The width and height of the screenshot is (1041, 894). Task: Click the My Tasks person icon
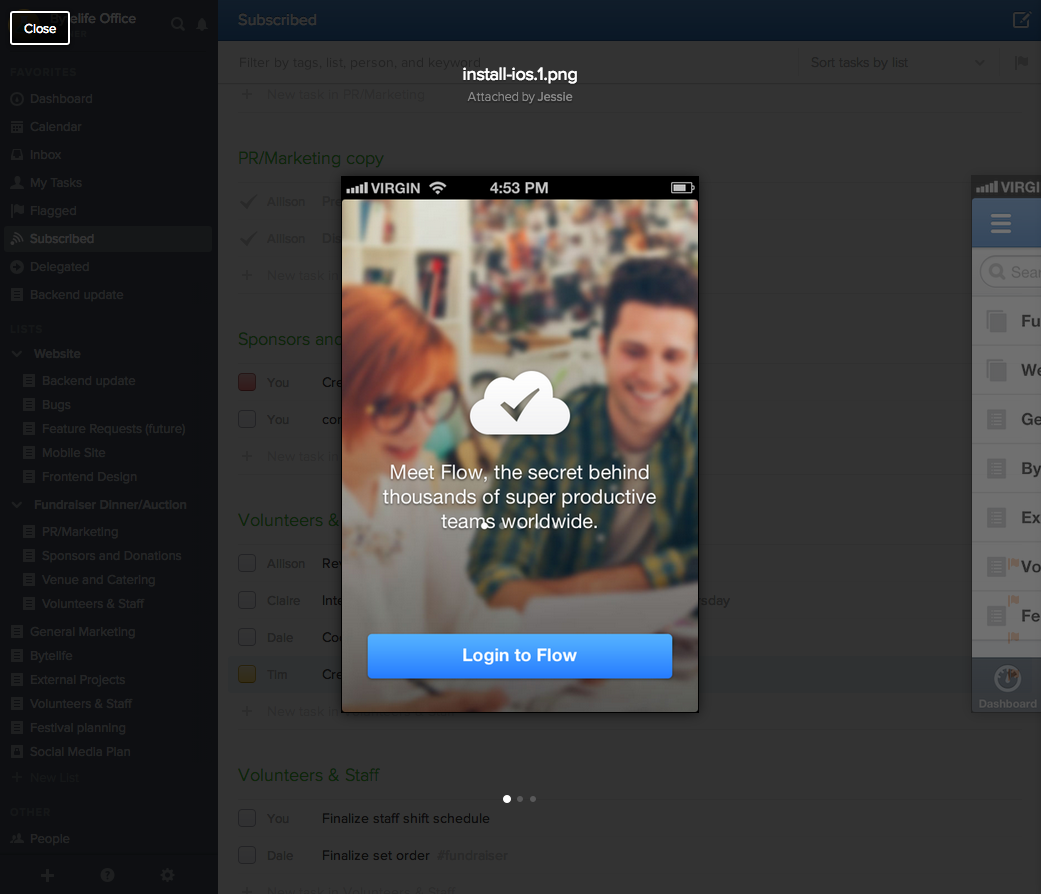[17, 183]
